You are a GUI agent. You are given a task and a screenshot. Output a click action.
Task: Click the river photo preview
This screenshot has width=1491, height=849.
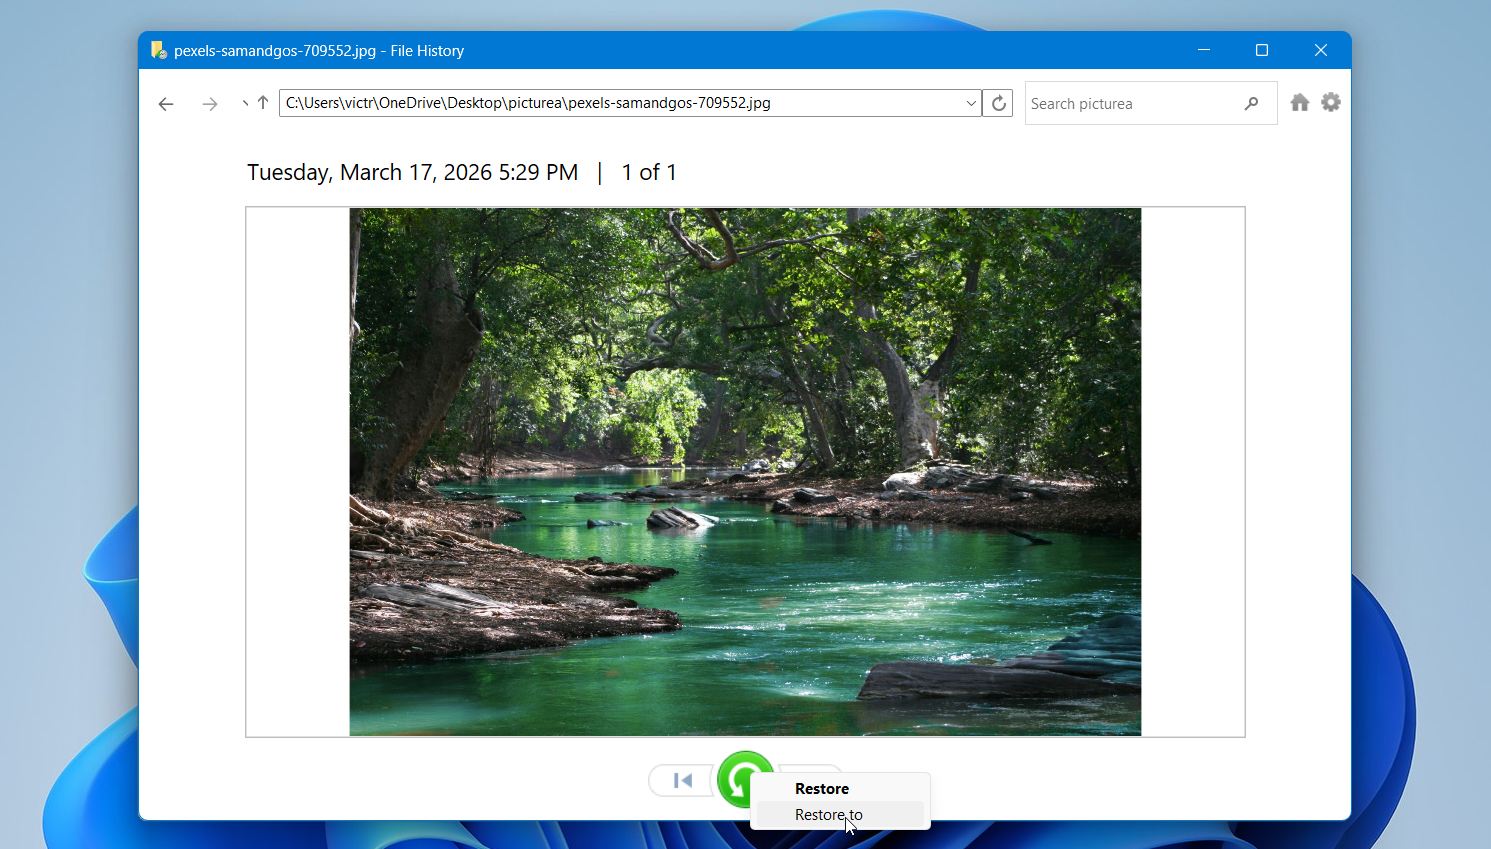click(x=744, y=470)
